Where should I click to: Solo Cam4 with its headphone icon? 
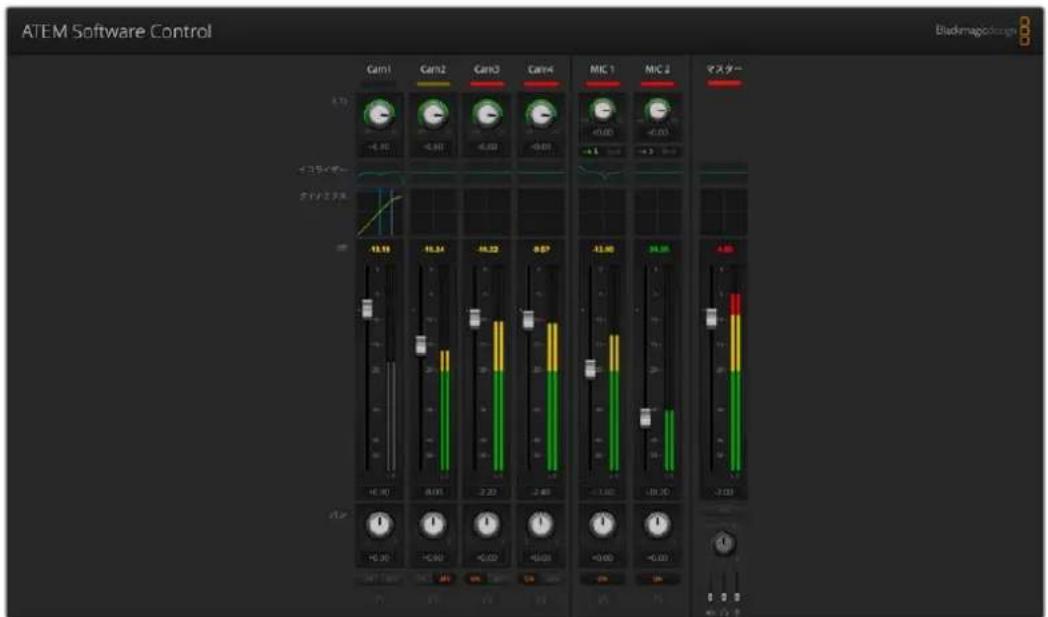(x=541, y=600)
